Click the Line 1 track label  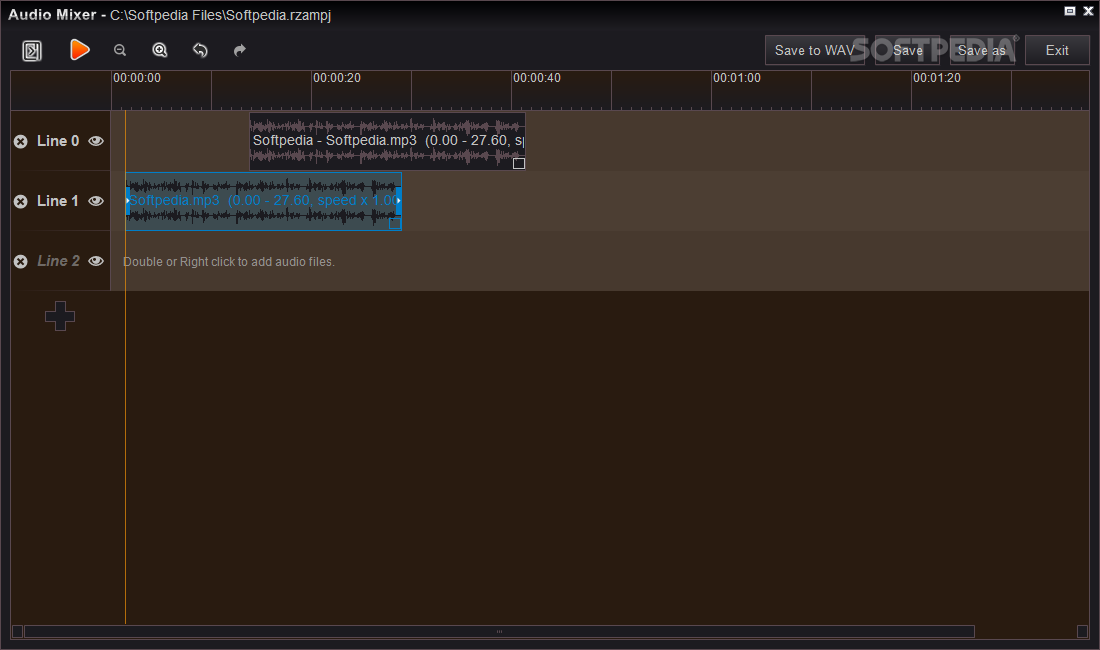pos(58,201)
